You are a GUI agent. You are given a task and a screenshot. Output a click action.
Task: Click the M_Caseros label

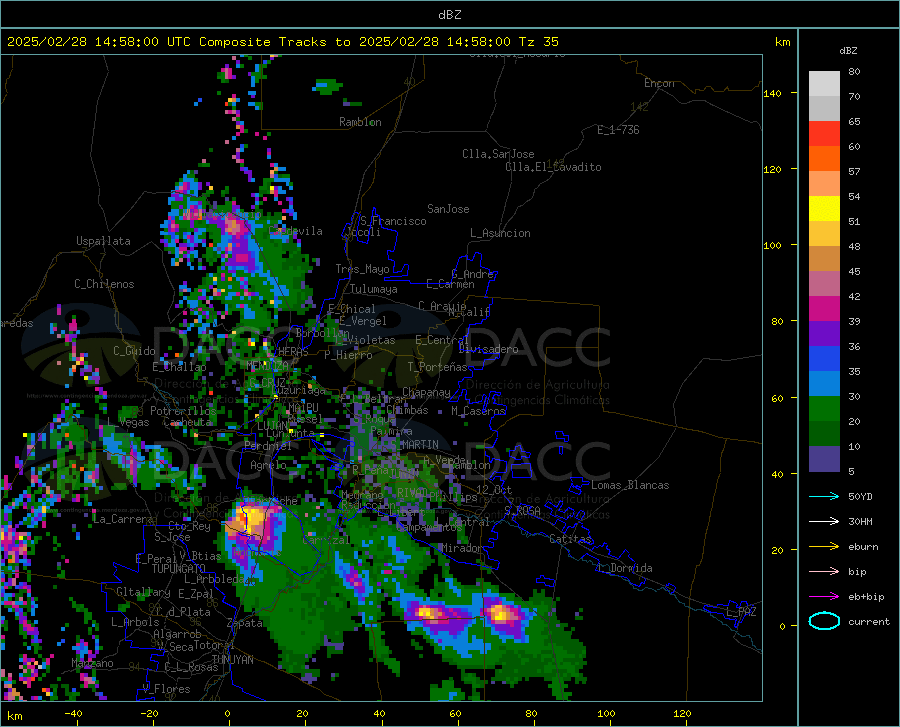478,411
